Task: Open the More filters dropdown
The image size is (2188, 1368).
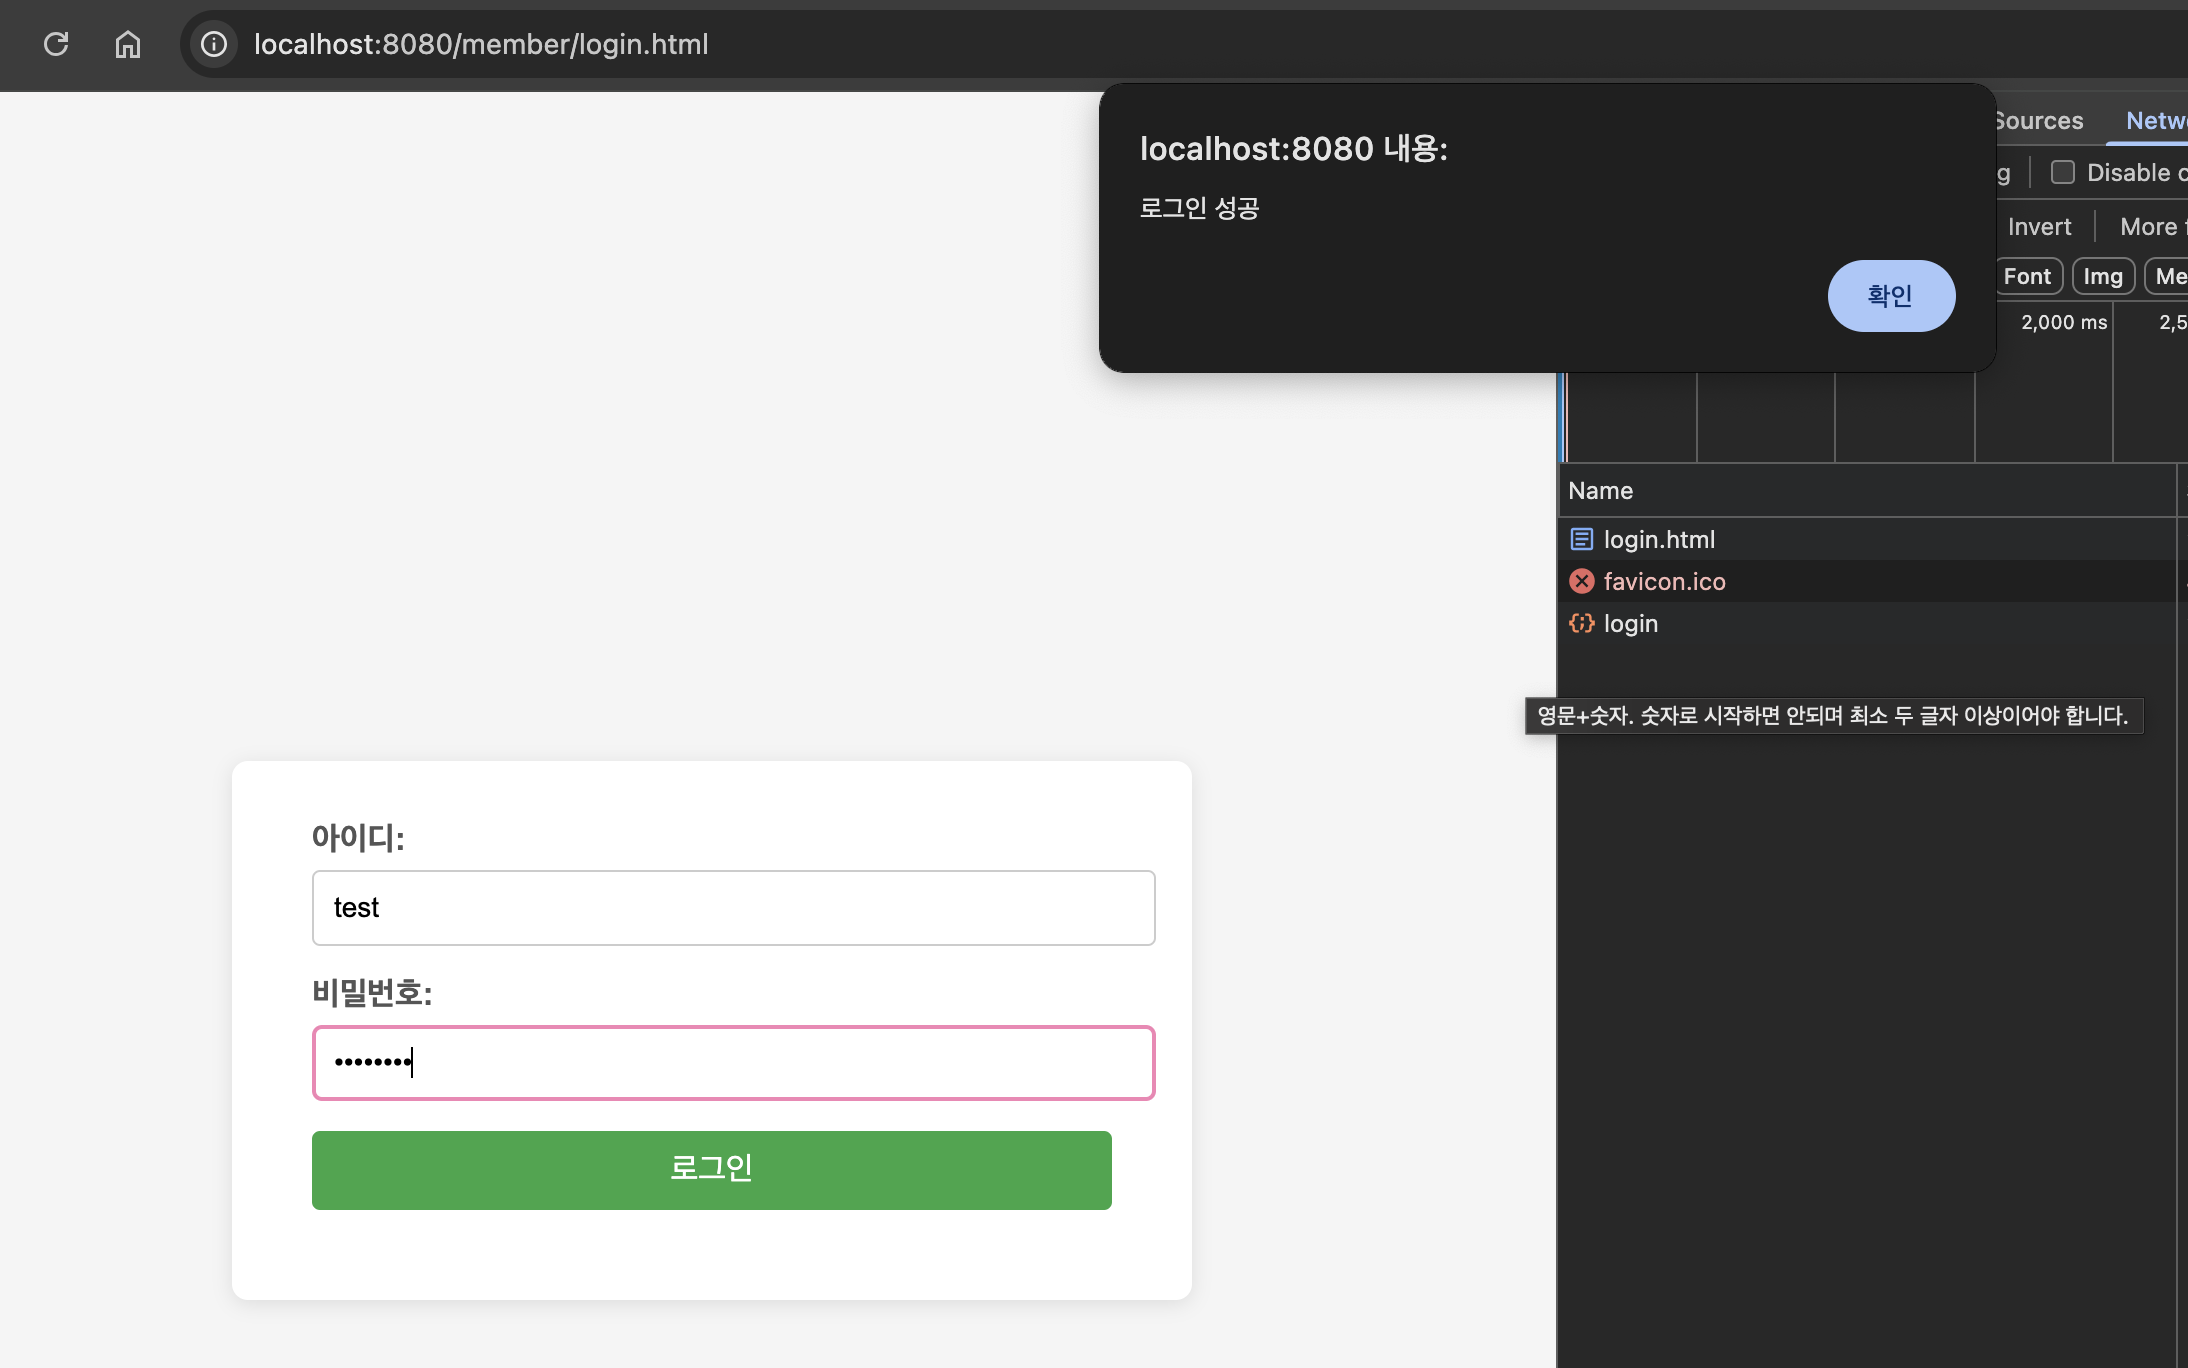Action: tap(2150, 227)
